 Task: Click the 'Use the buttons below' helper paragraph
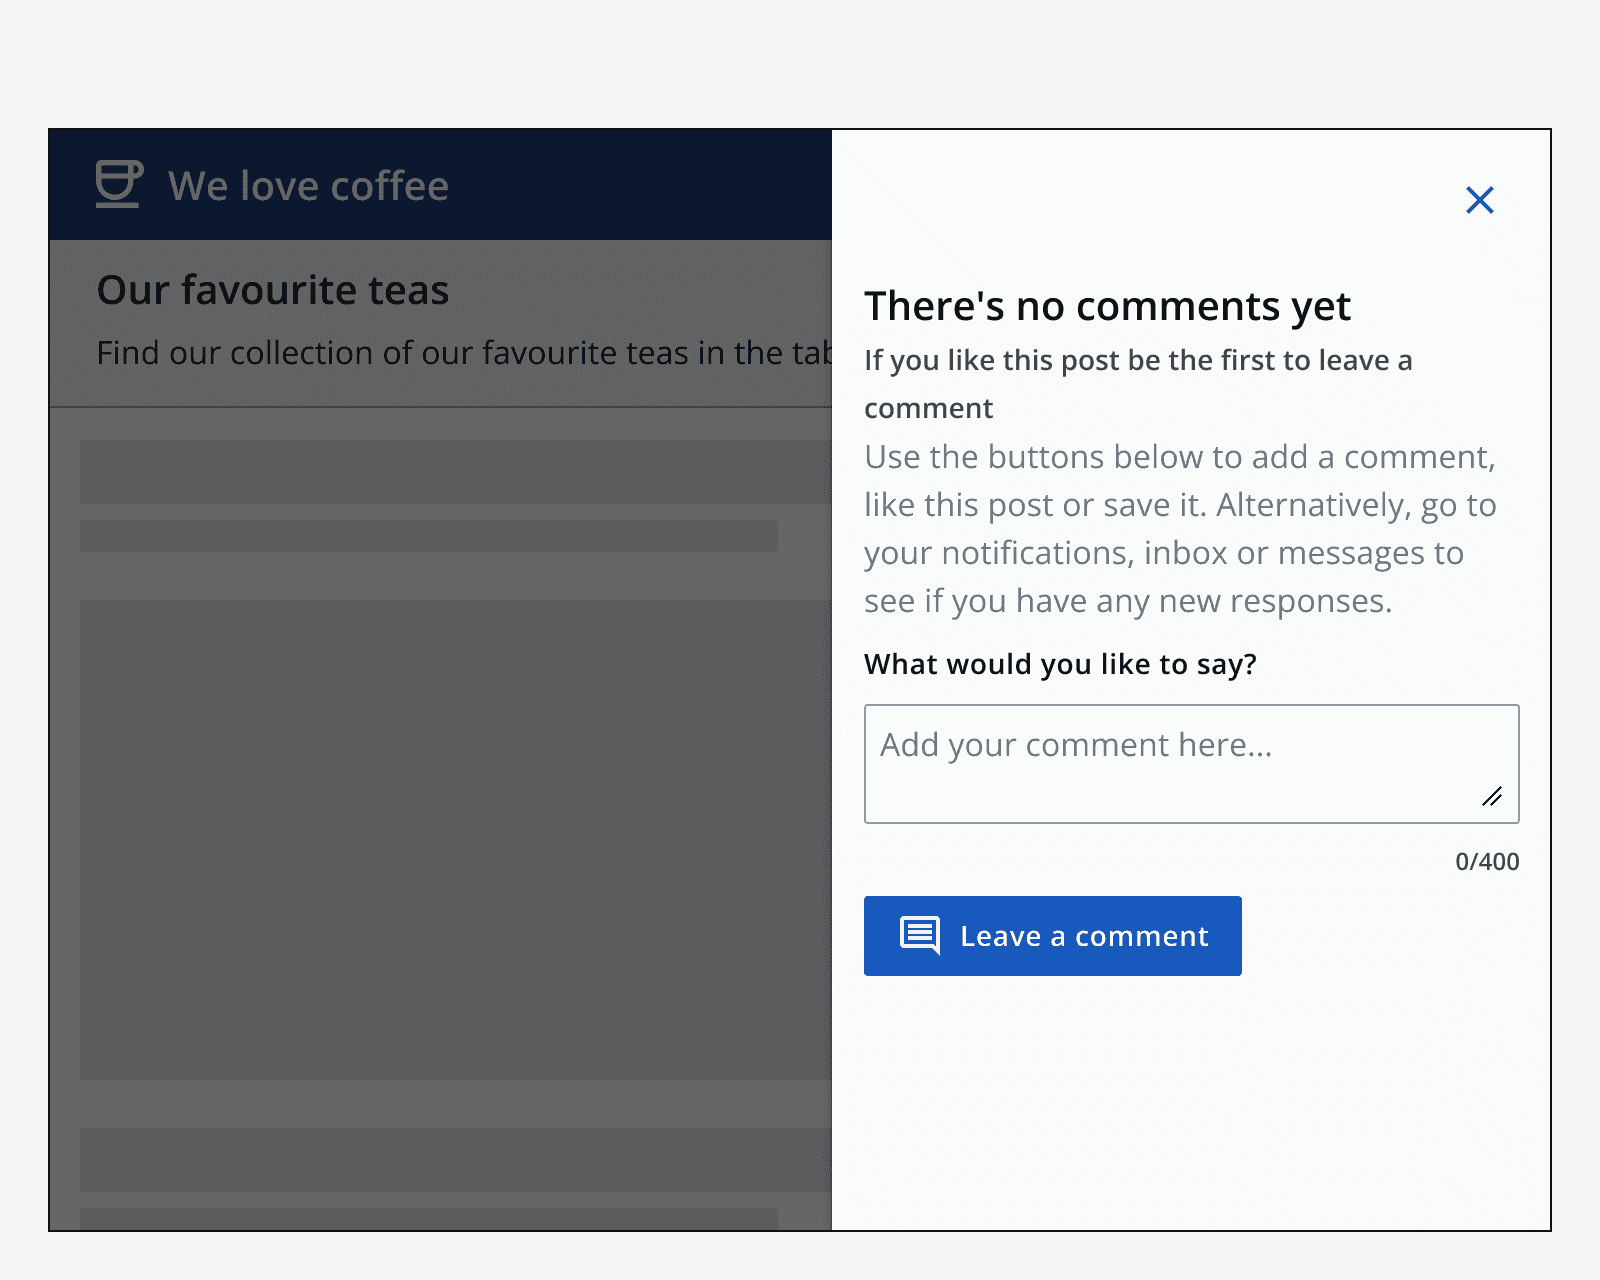(x=1180, y=528)
